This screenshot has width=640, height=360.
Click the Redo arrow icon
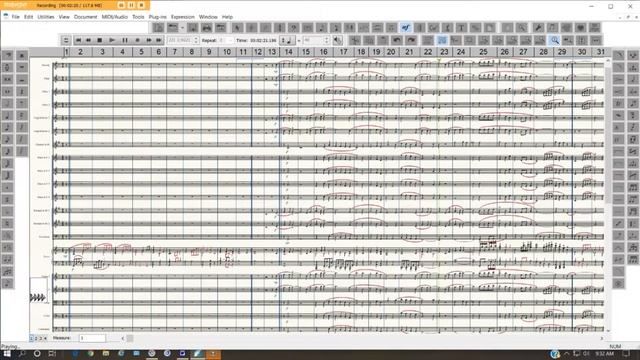click(411, 40)
